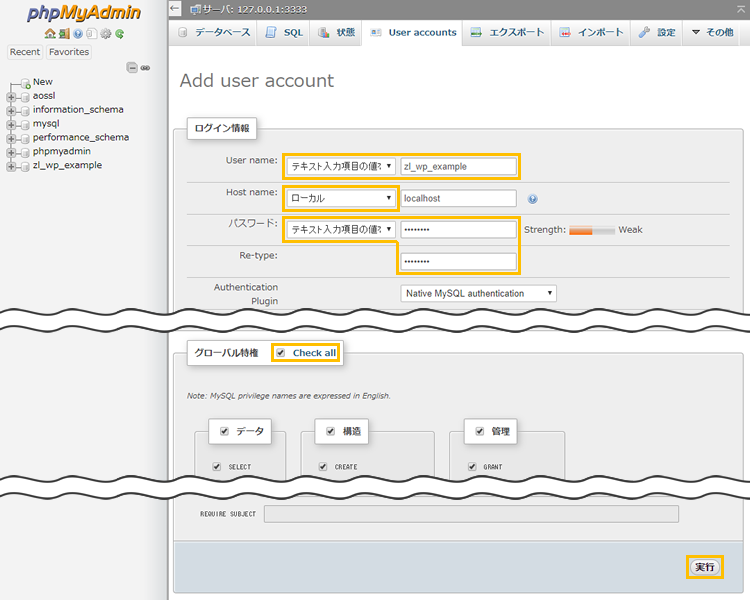This screenshot has width=750, height=600.
Task: Toggle the GRANT privilege checkbox
Action: coord(473,467)
